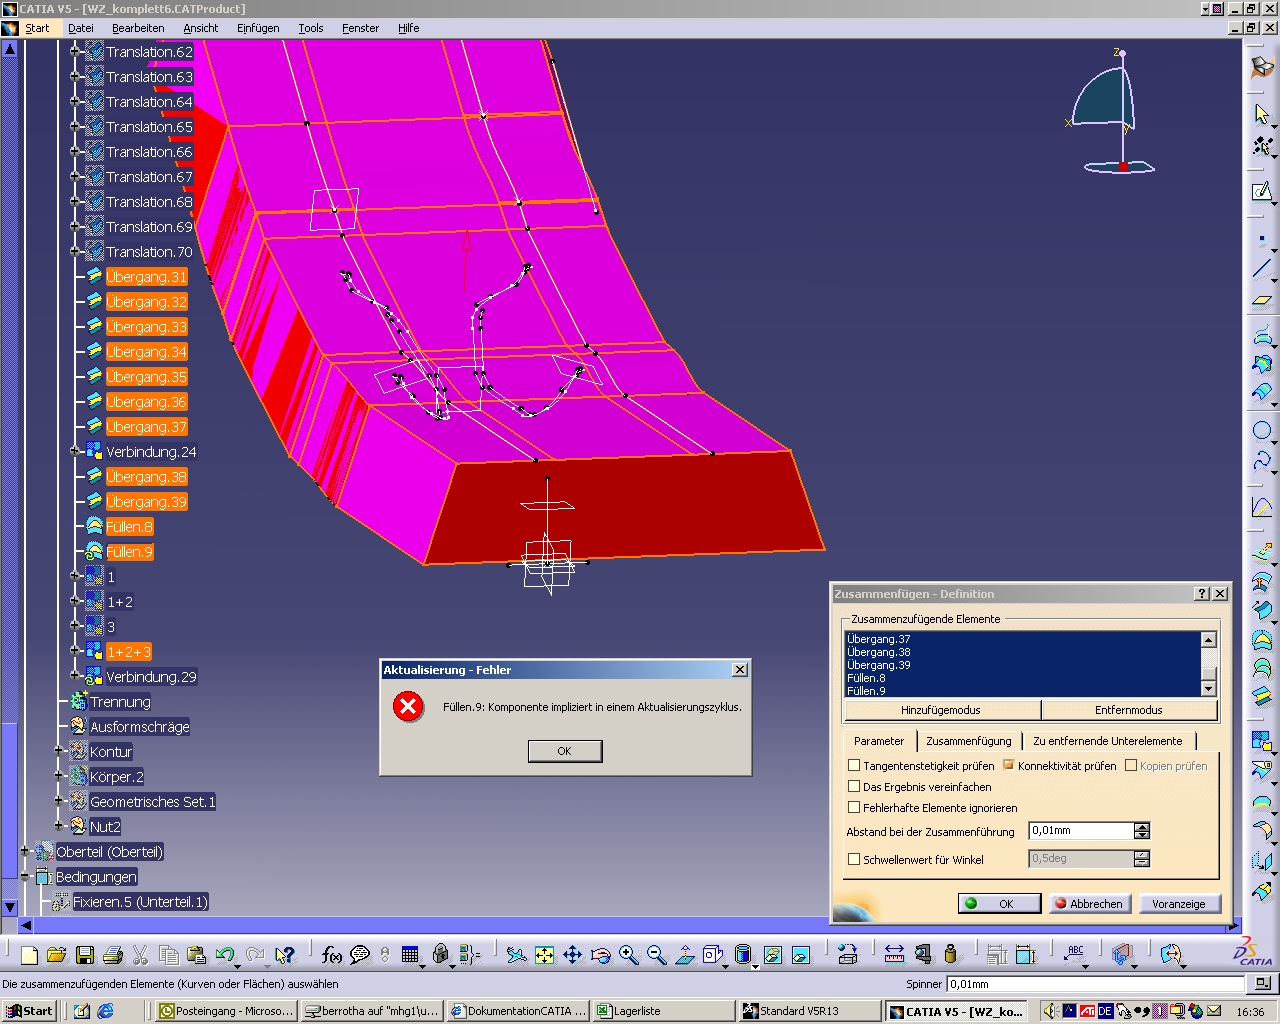
Task: Click the Save diskette icon
Action: click(x=85, y=955)
